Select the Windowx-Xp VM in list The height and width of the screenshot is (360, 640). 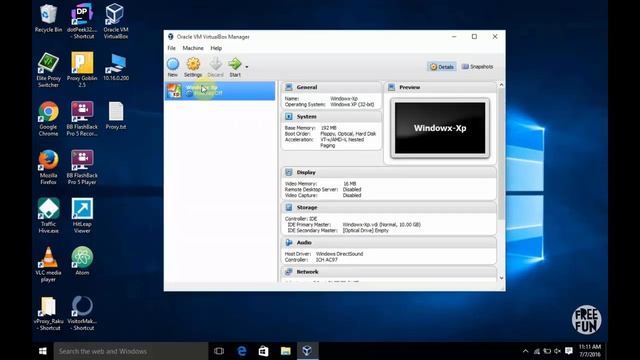pyautogui.click(x=220, y=91)
